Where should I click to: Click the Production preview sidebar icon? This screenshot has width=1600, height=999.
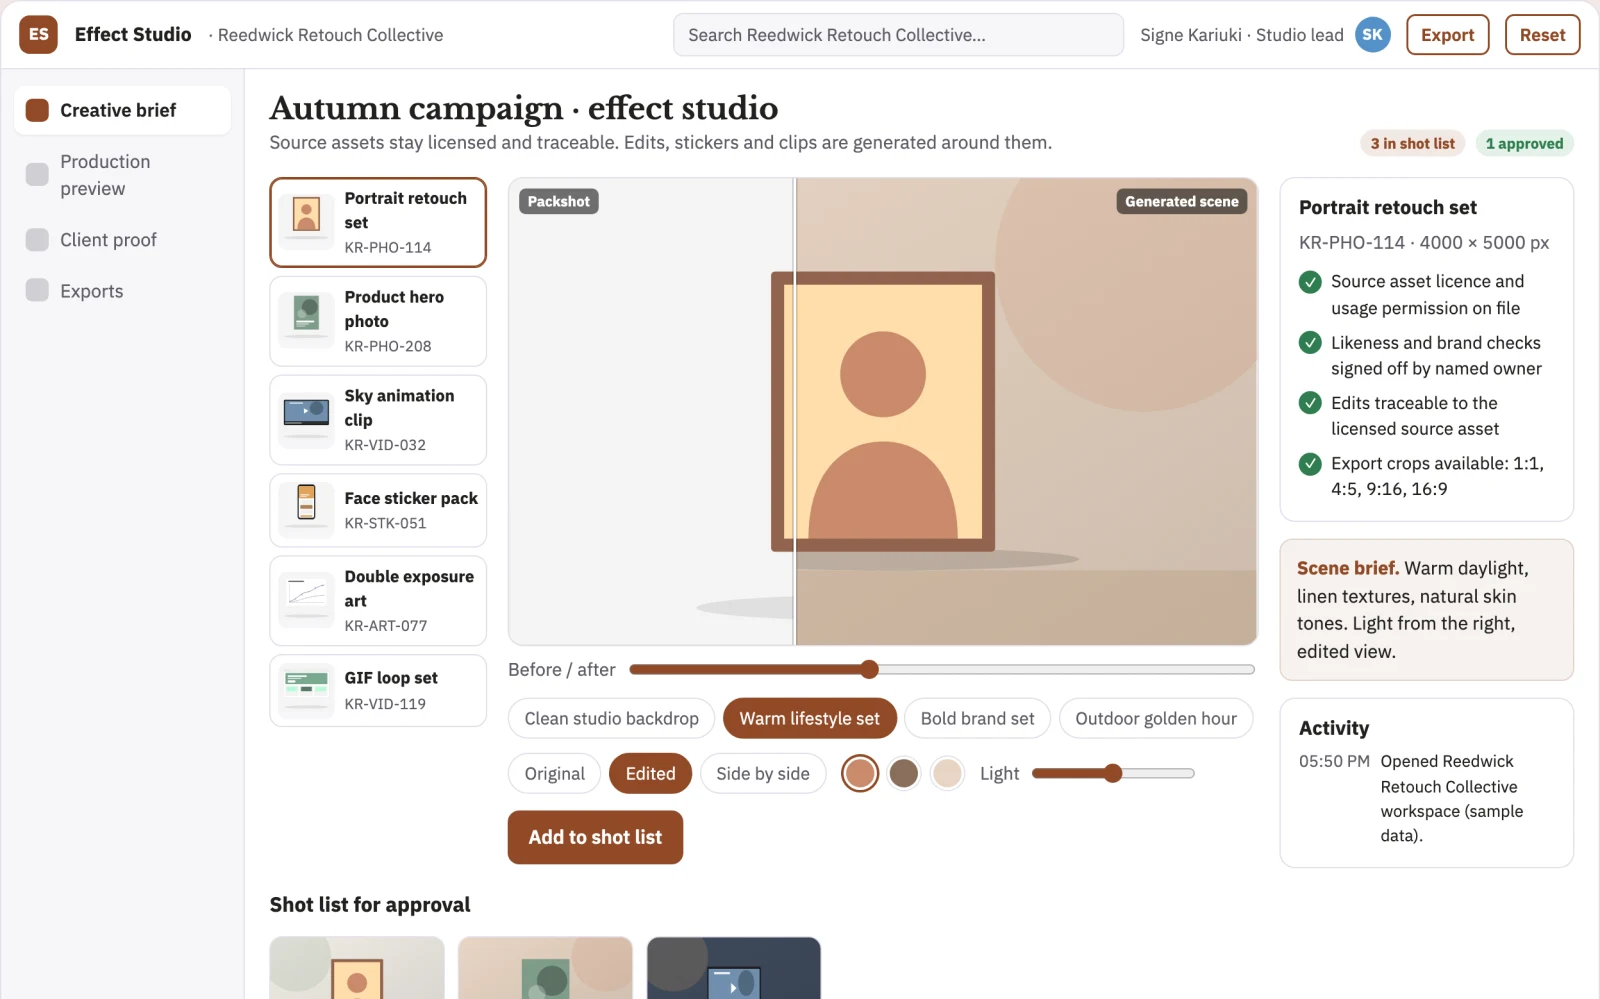tap(37, 175)
